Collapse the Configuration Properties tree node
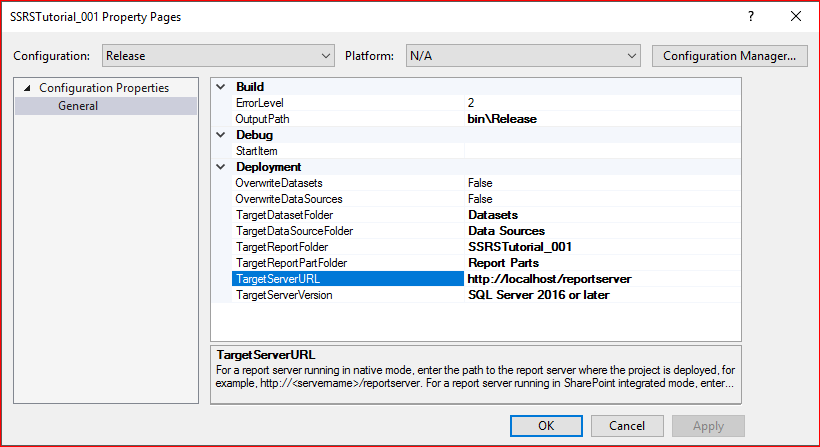The height and width of the screenshot is (447, 820). (x=27, y=88)
